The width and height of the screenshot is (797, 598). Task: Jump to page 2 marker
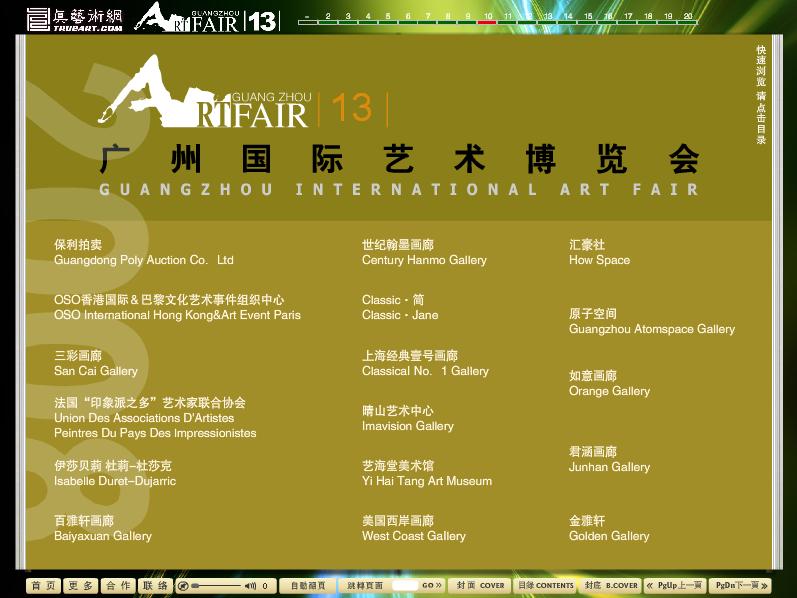click(x=328, y=19)
